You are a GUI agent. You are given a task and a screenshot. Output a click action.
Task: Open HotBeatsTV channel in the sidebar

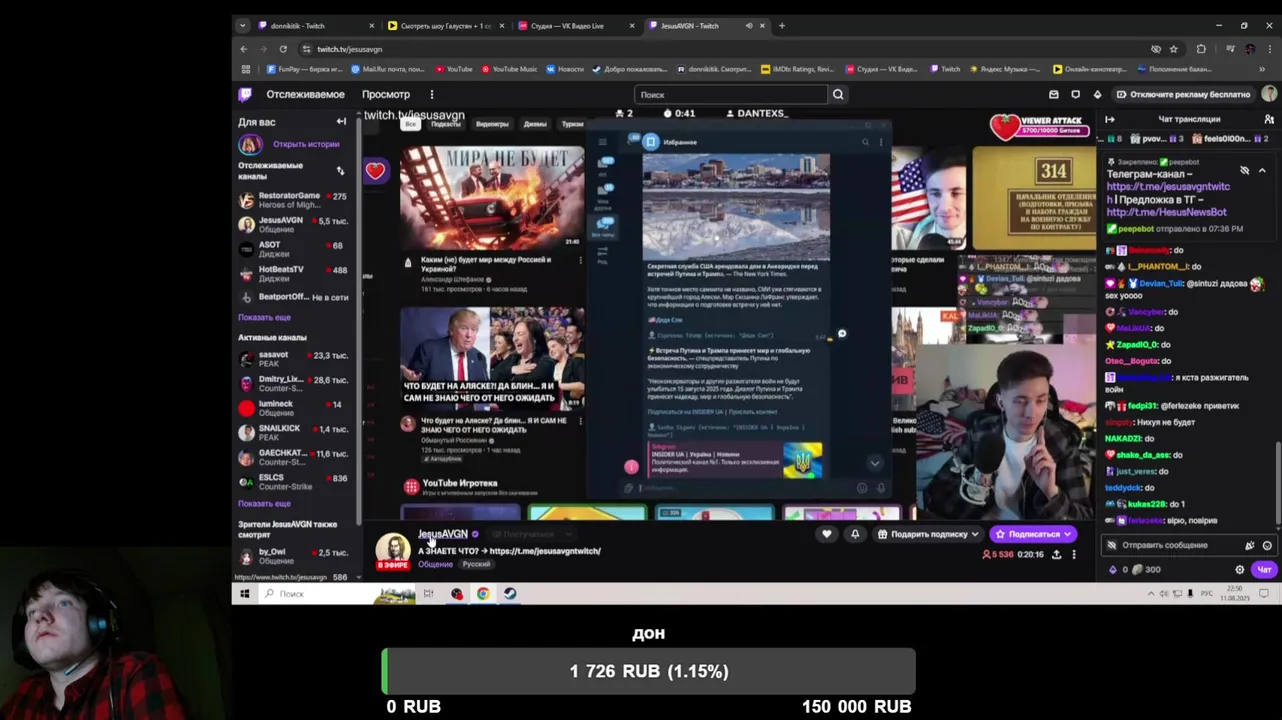tap(293, 273)
